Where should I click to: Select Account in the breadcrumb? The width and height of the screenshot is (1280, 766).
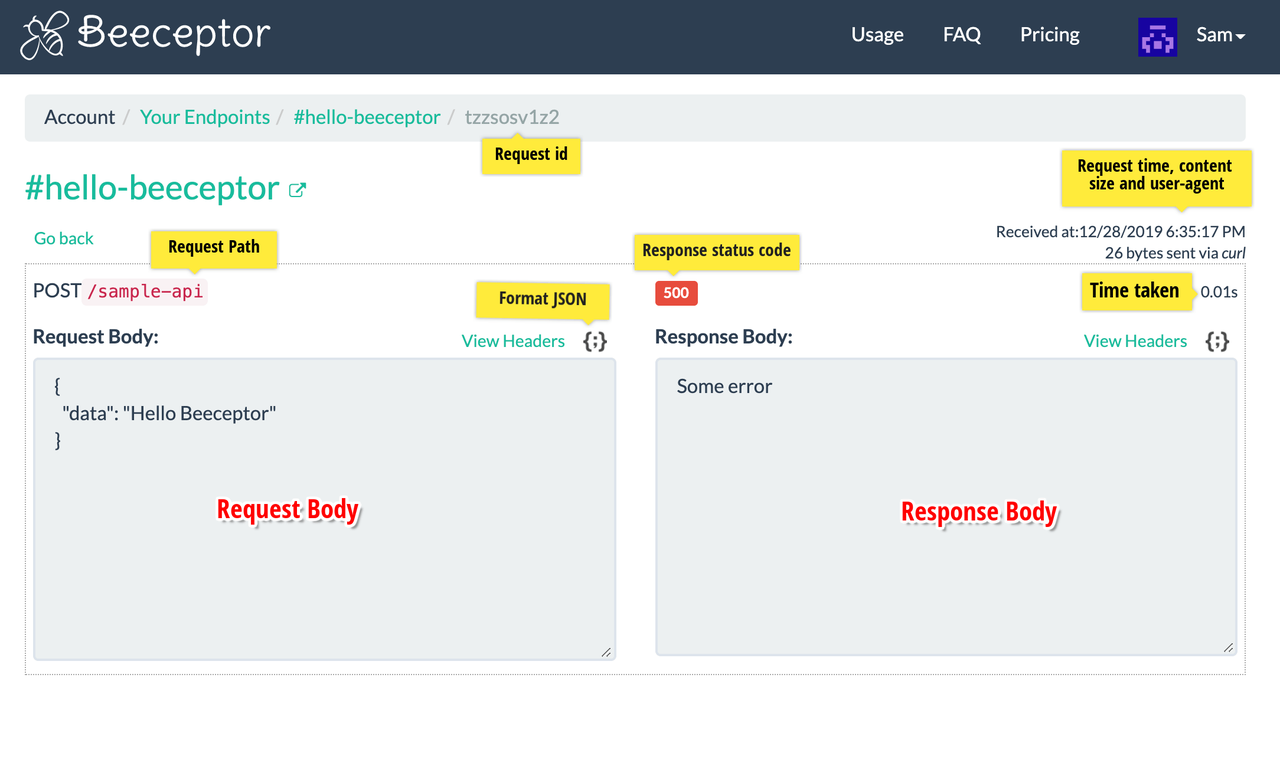click(80, 117)
